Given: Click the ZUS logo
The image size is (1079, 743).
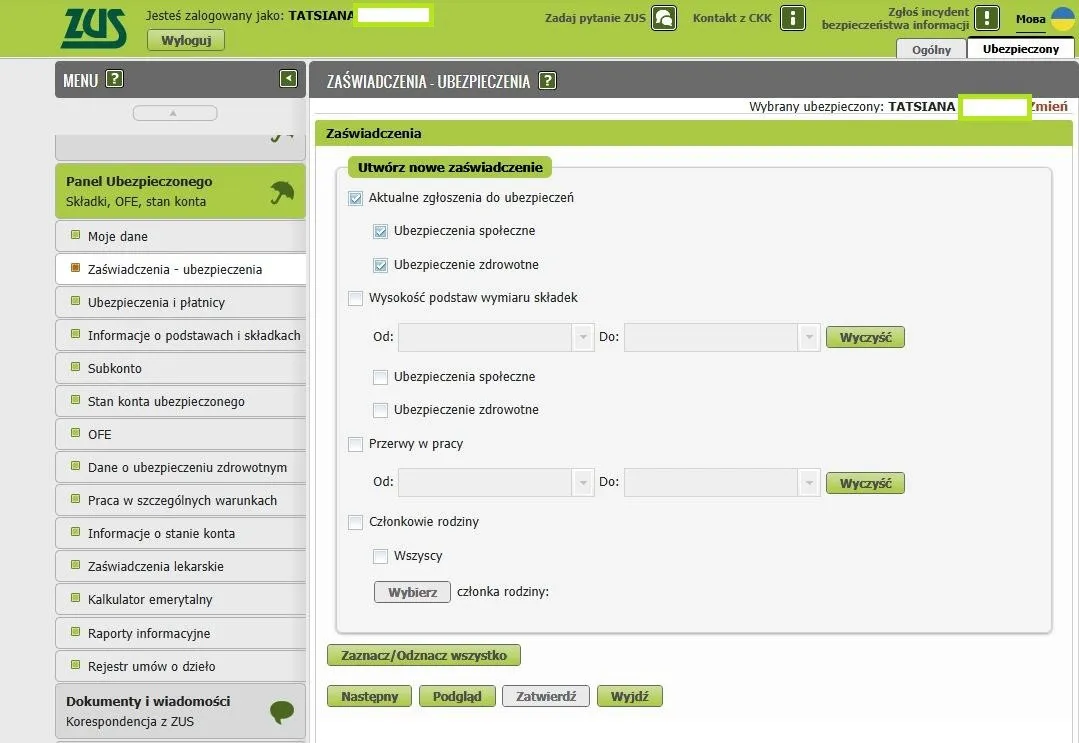Looking at the screenshot, I should (94, 28).
